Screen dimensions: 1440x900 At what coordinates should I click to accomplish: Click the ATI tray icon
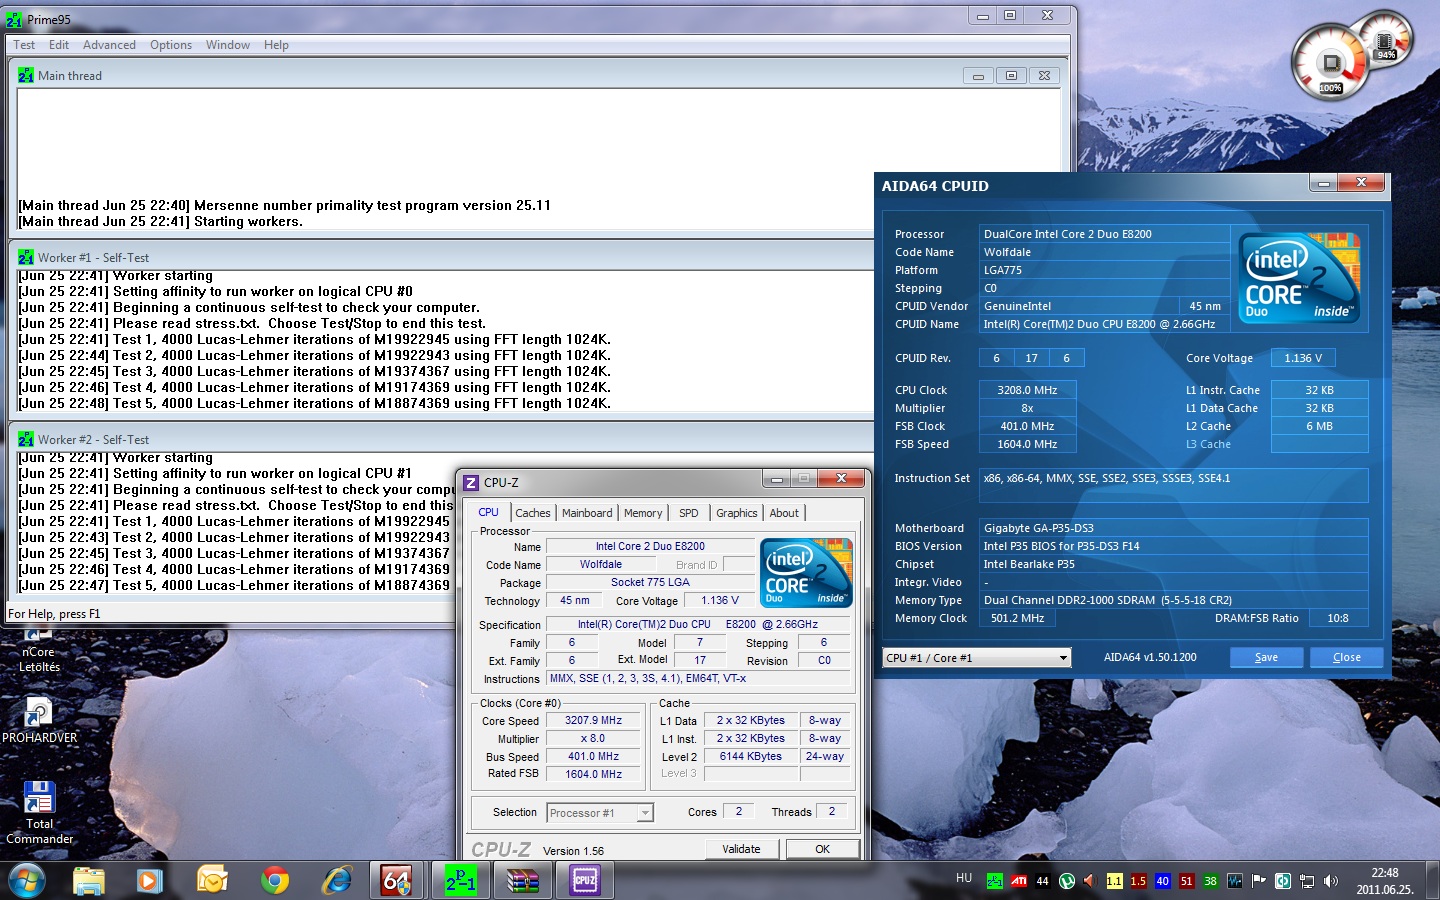point(1018,881)
